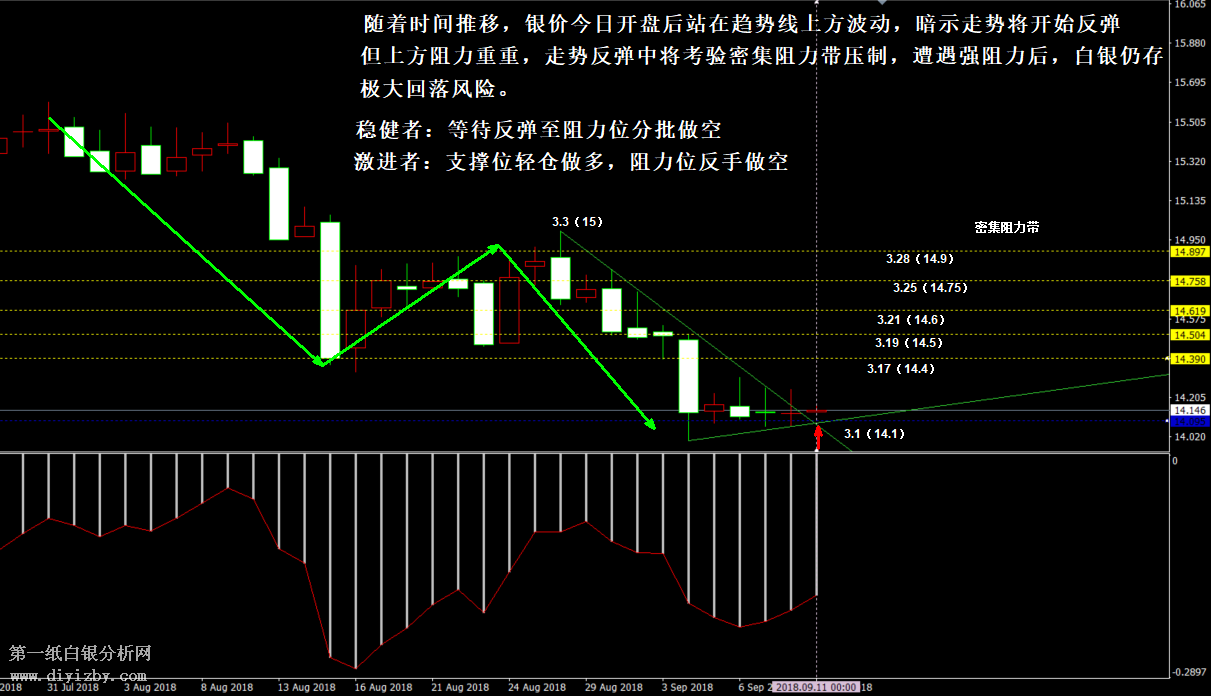The image size is (1211, 696).
Task: Click the highlighted 2018.09.11 00:00 date label
Action: [x=818, y=688]
